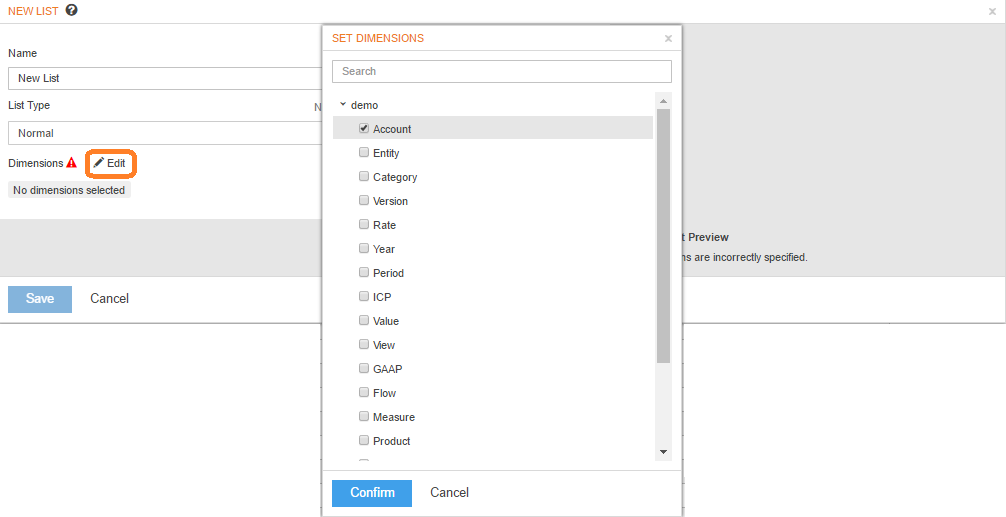Cancel the Set Dimensions dialog
Image resolution: width=1006 pixels, height=517 pixels.
(x=449, y=493)
